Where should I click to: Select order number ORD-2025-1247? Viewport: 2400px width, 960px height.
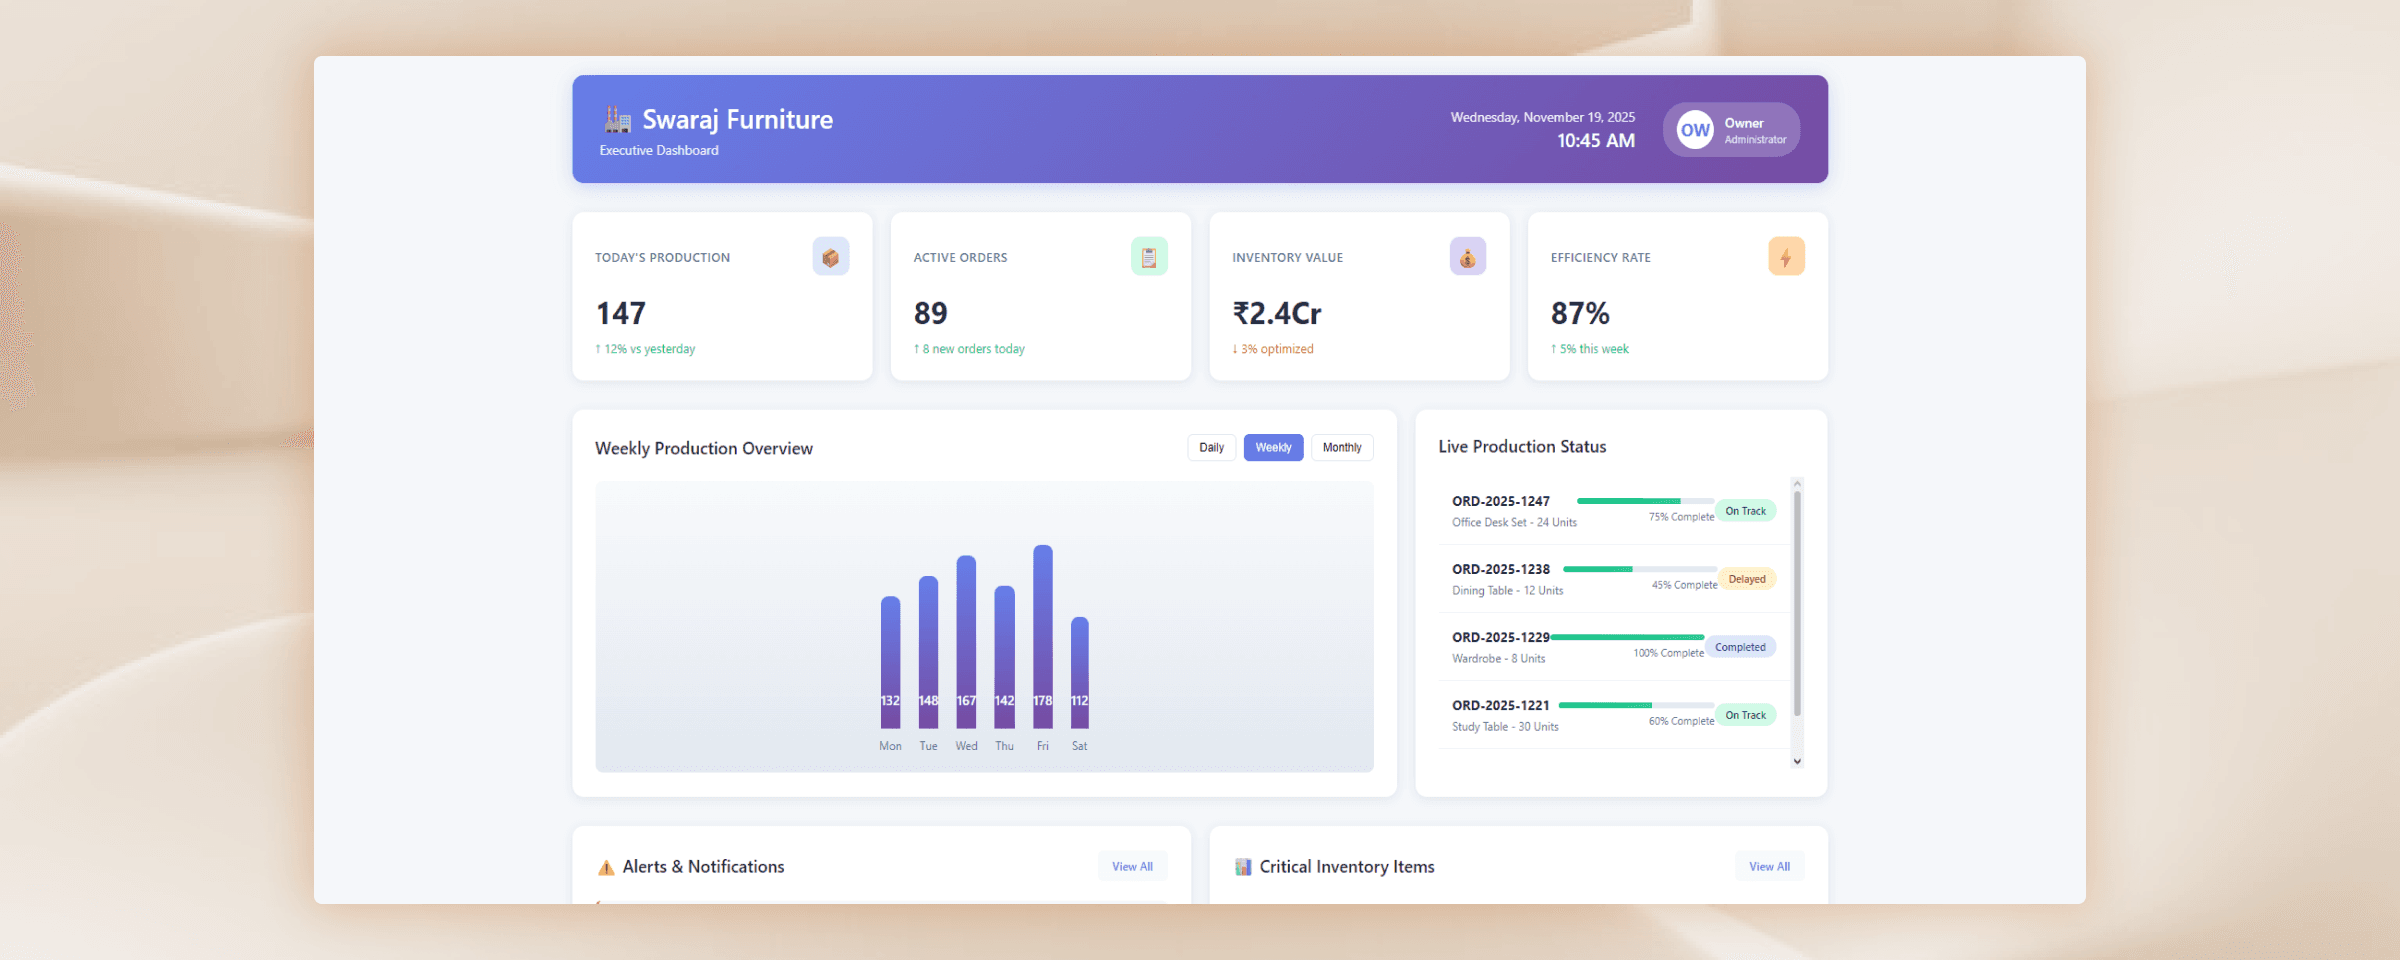pos(1501,501)
